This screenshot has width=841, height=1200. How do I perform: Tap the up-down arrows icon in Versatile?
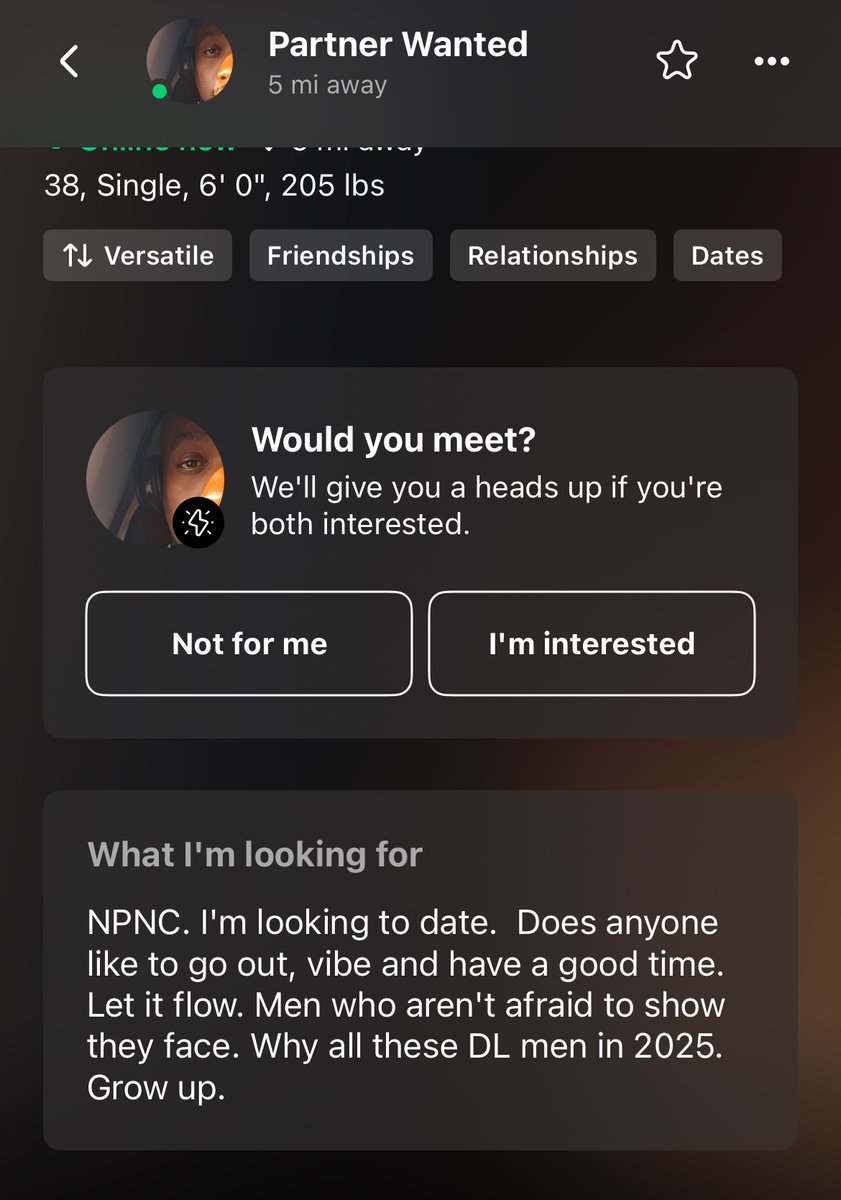(x=77, y=255)
